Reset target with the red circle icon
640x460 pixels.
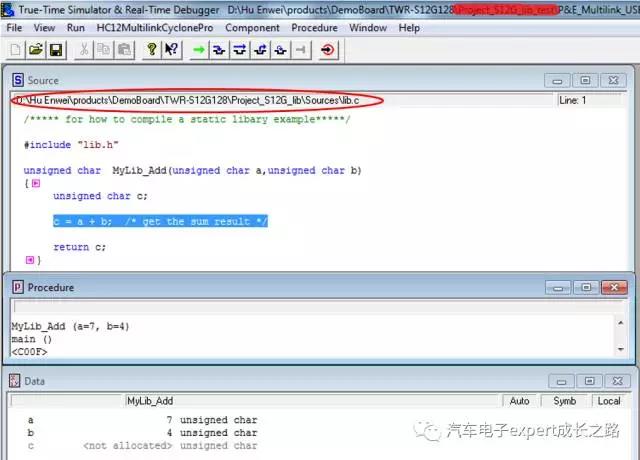[x=328, y=49]
